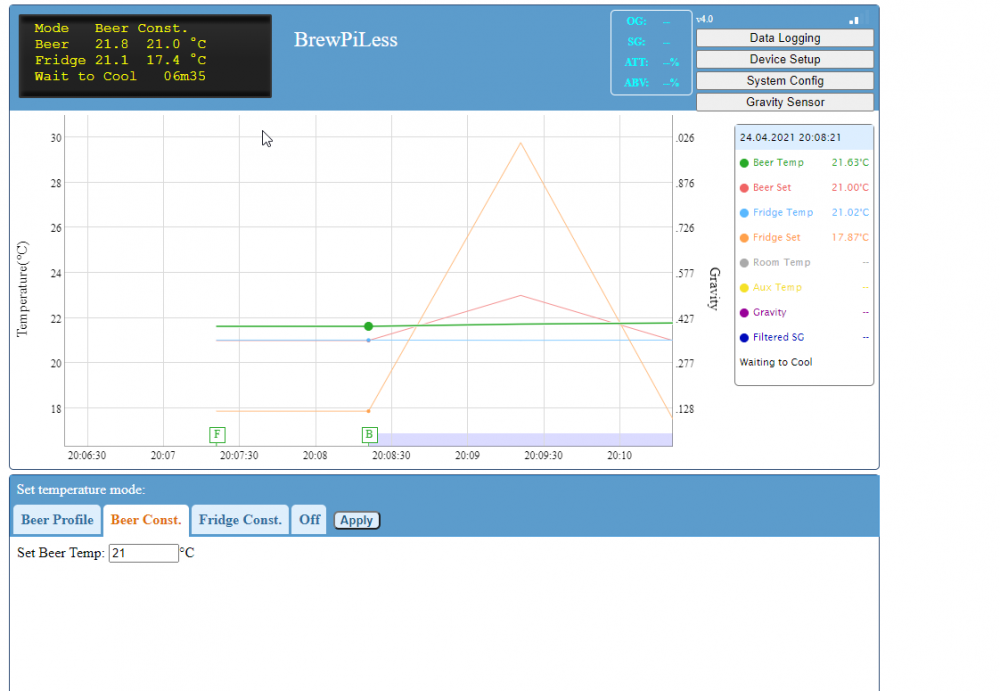This screenshot has width=1000, height=691.
Task: Toggle Aux Temp yellow legend dot
Action: coord(744,288)
